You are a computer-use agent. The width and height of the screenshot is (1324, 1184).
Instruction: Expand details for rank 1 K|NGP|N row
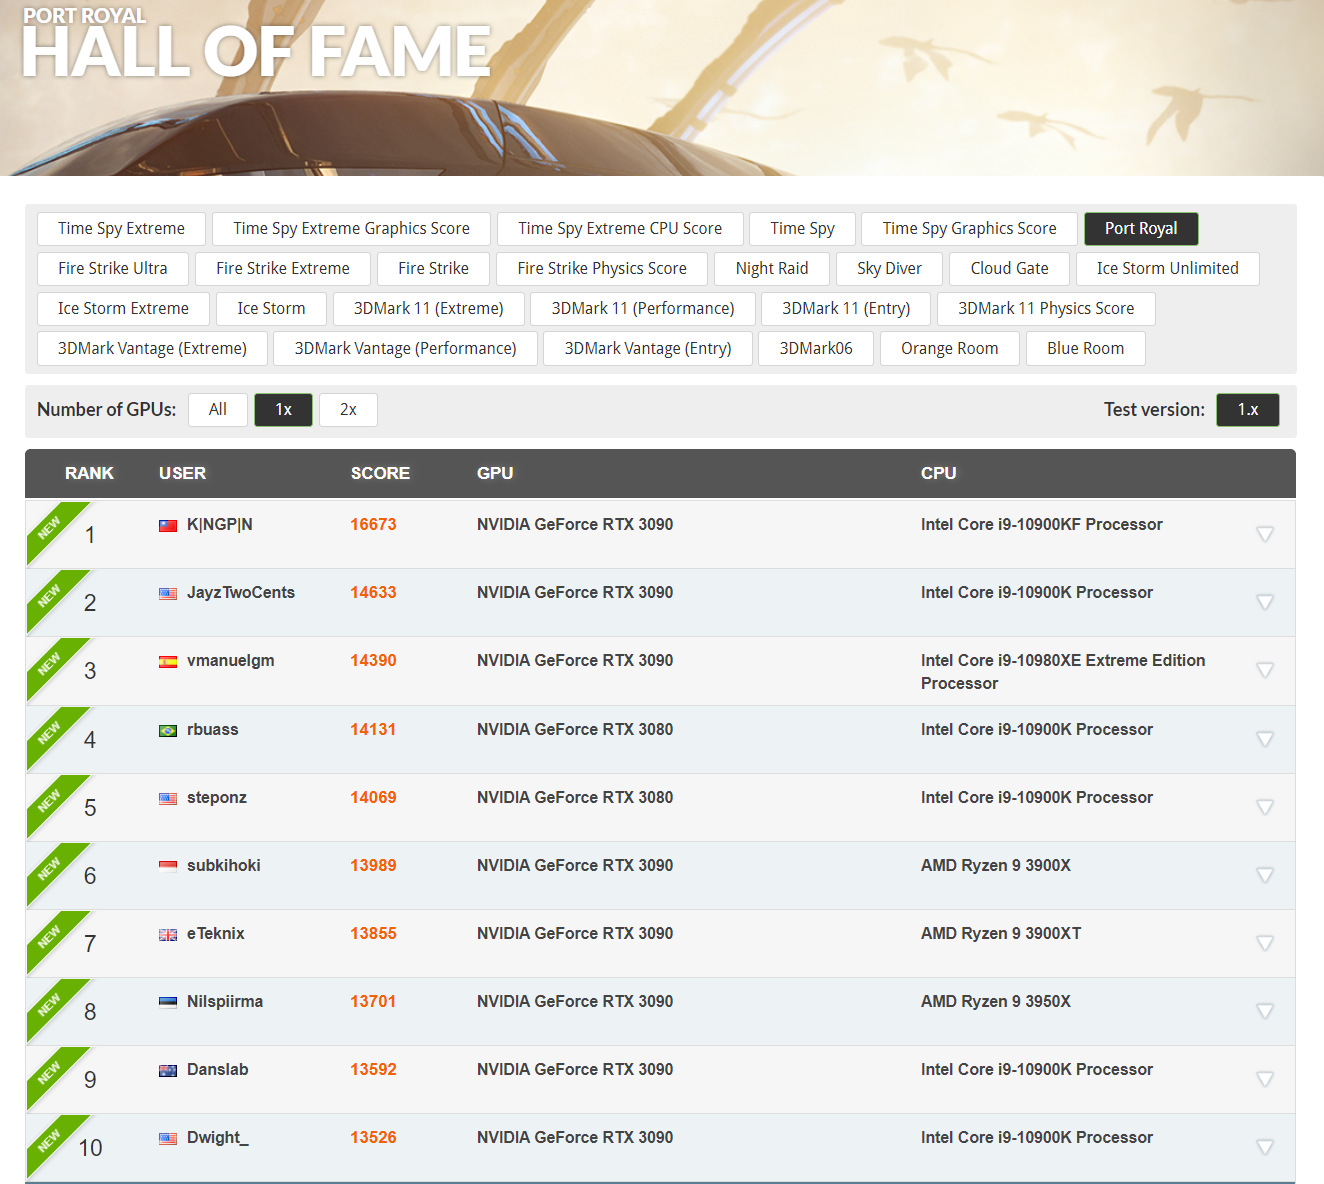1264,534
